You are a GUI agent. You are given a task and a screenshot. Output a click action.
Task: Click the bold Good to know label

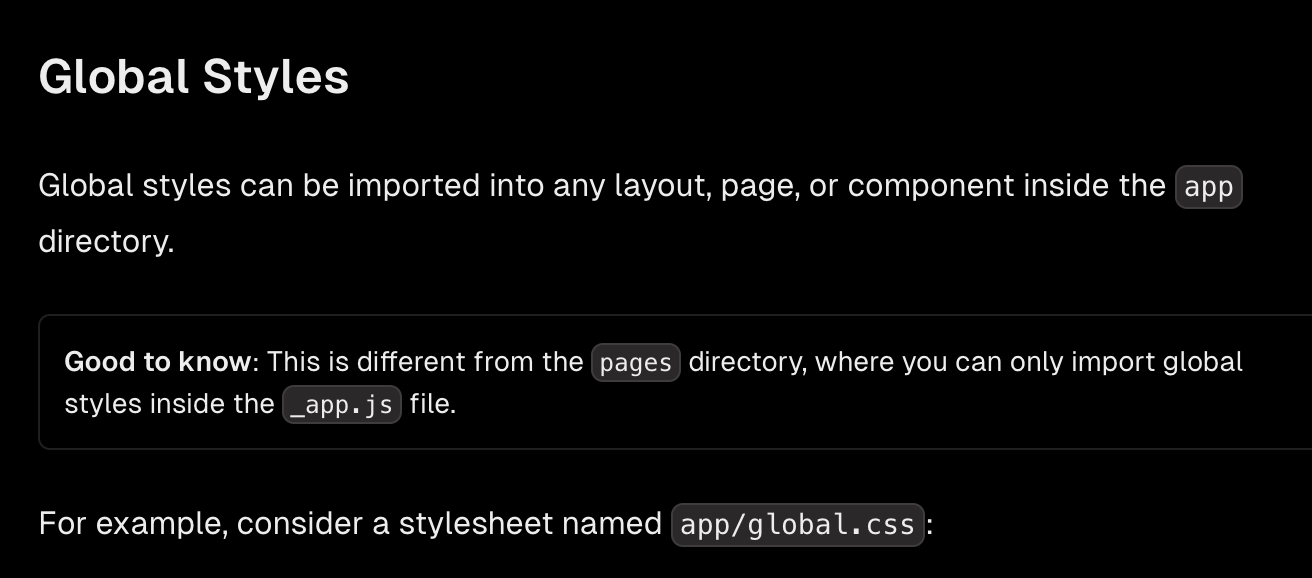[157, 361]
